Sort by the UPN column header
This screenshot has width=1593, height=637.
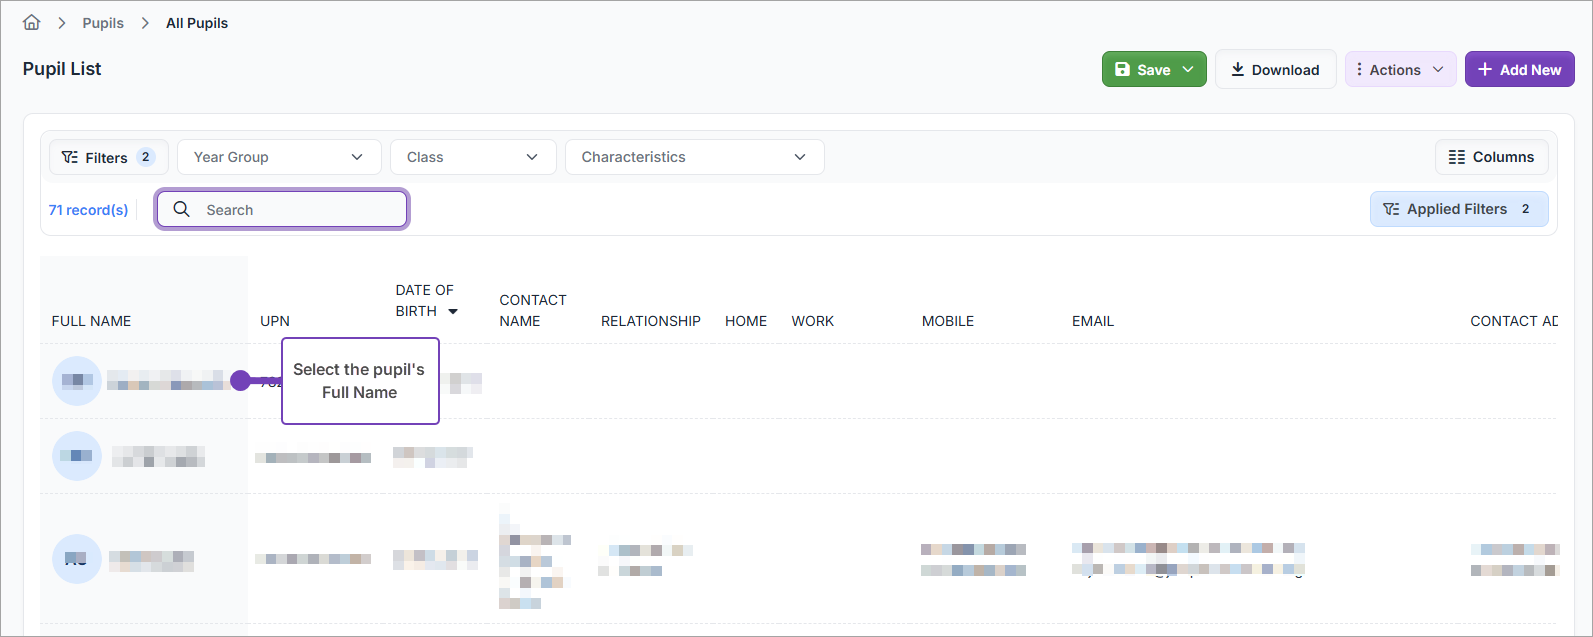click(x=275, y=321)
